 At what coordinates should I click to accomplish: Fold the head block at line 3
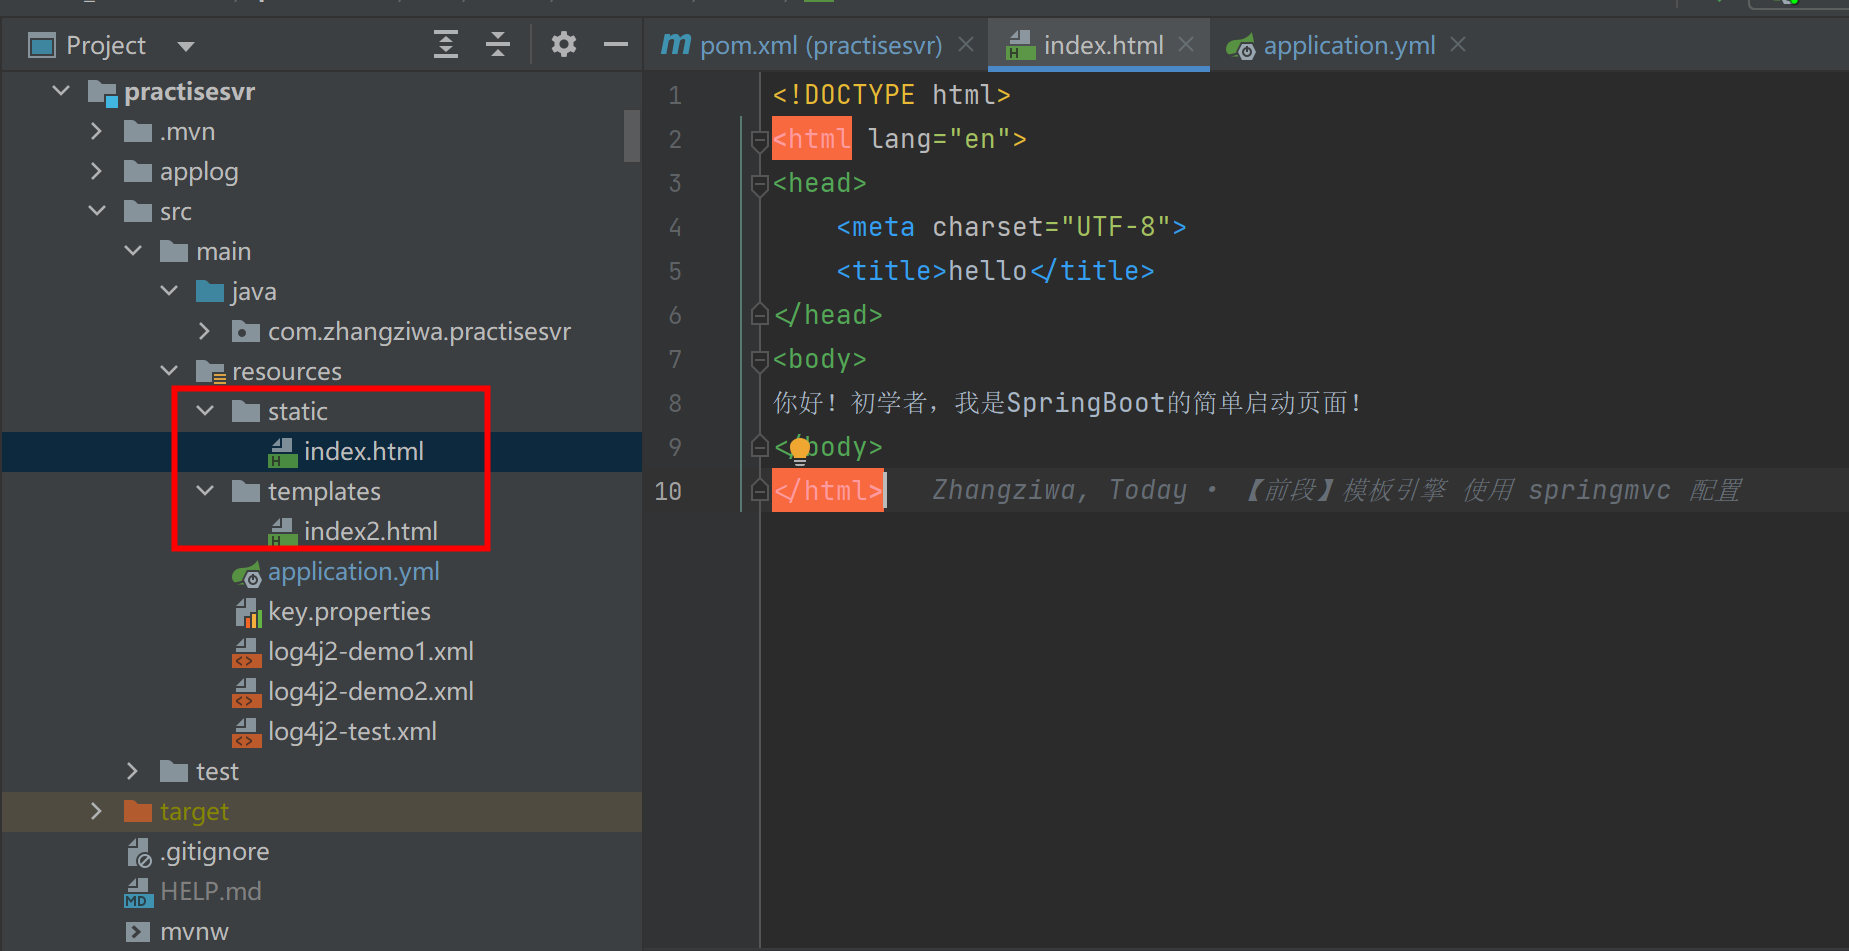(x=759, y=184)
